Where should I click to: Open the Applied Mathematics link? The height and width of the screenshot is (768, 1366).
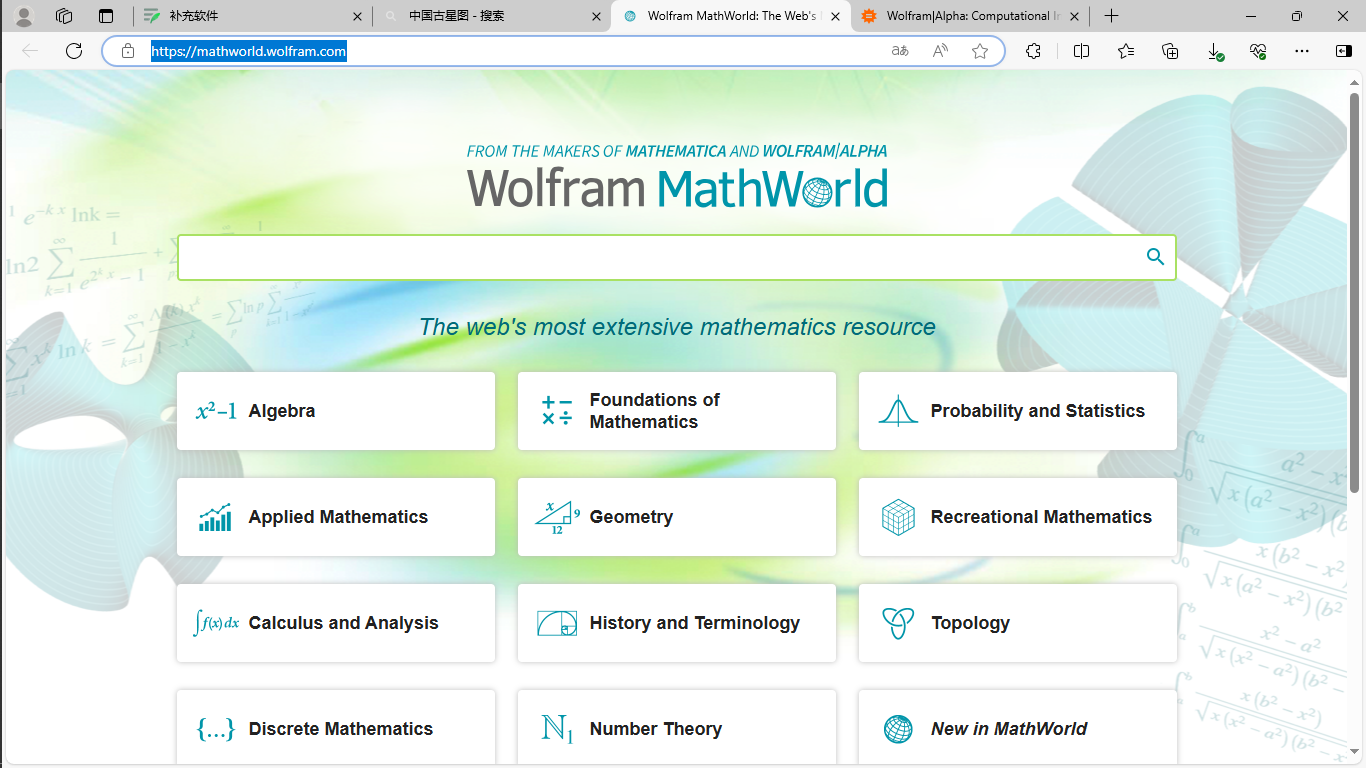point(338,517)
